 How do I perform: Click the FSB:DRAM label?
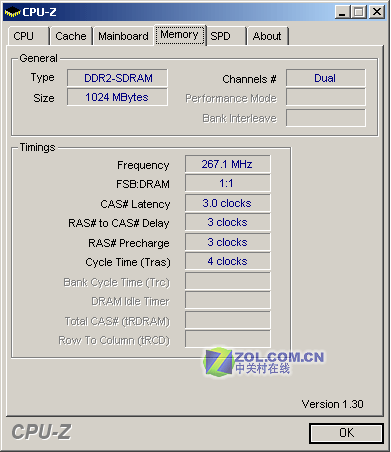[x=143, y=184]
